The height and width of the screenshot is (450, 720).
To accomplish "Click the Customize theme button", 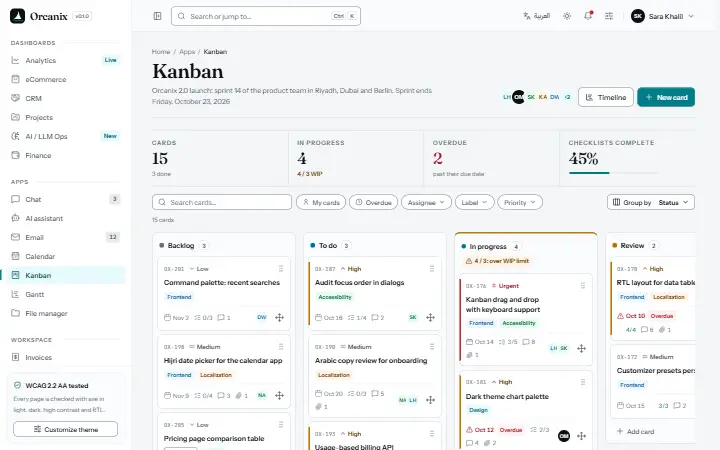I will 65,429.
